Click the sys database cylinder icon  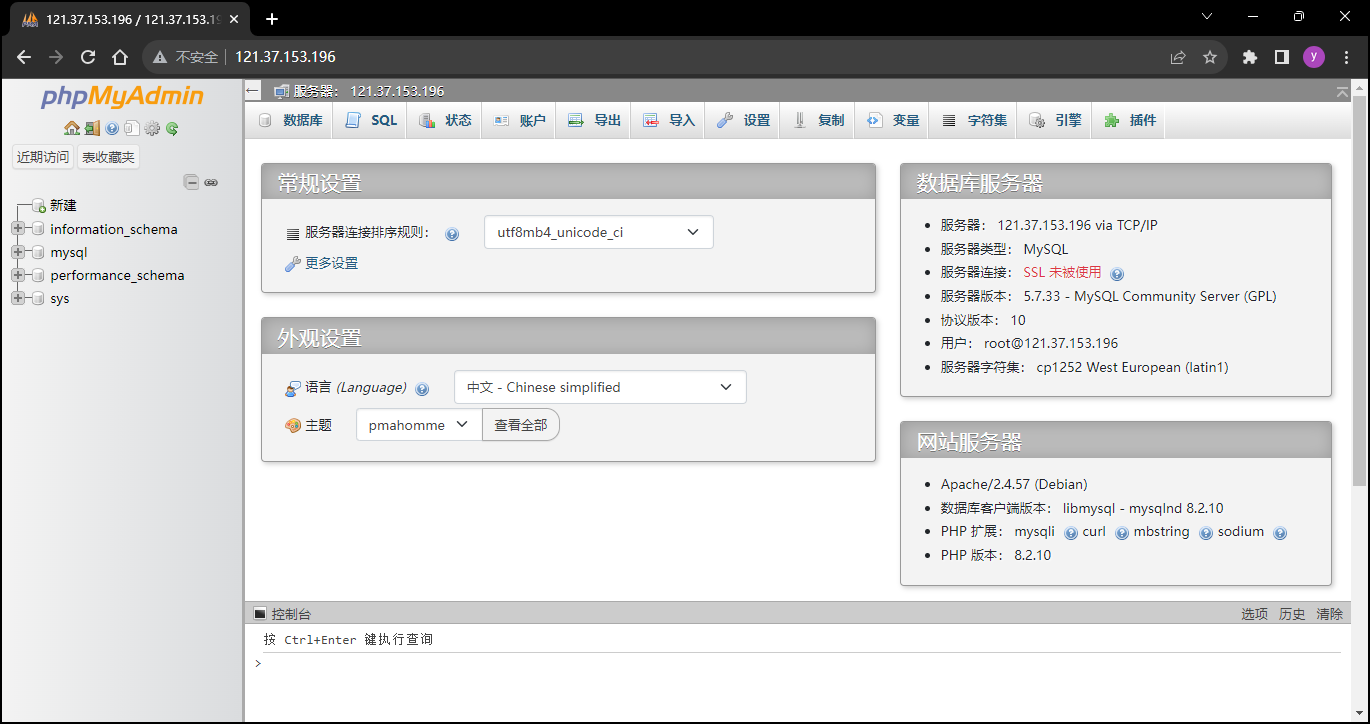(39, 298)
